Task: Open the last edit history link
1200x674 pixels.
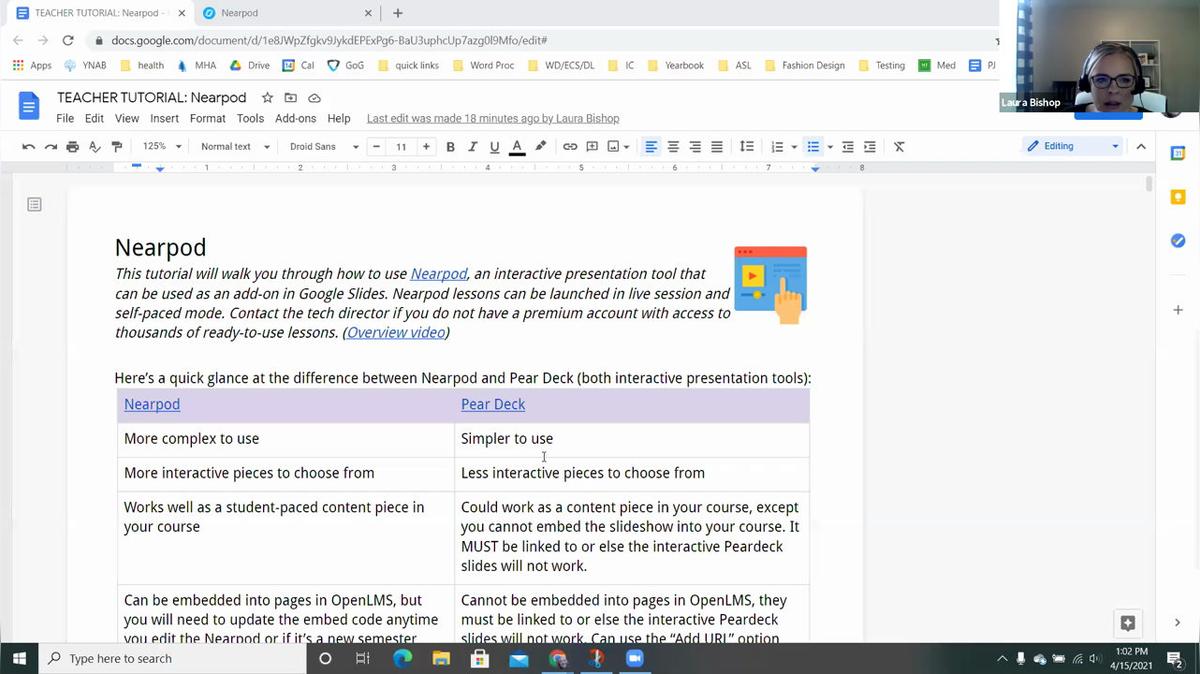Action: pyautogui.click(x=493, y=118)
